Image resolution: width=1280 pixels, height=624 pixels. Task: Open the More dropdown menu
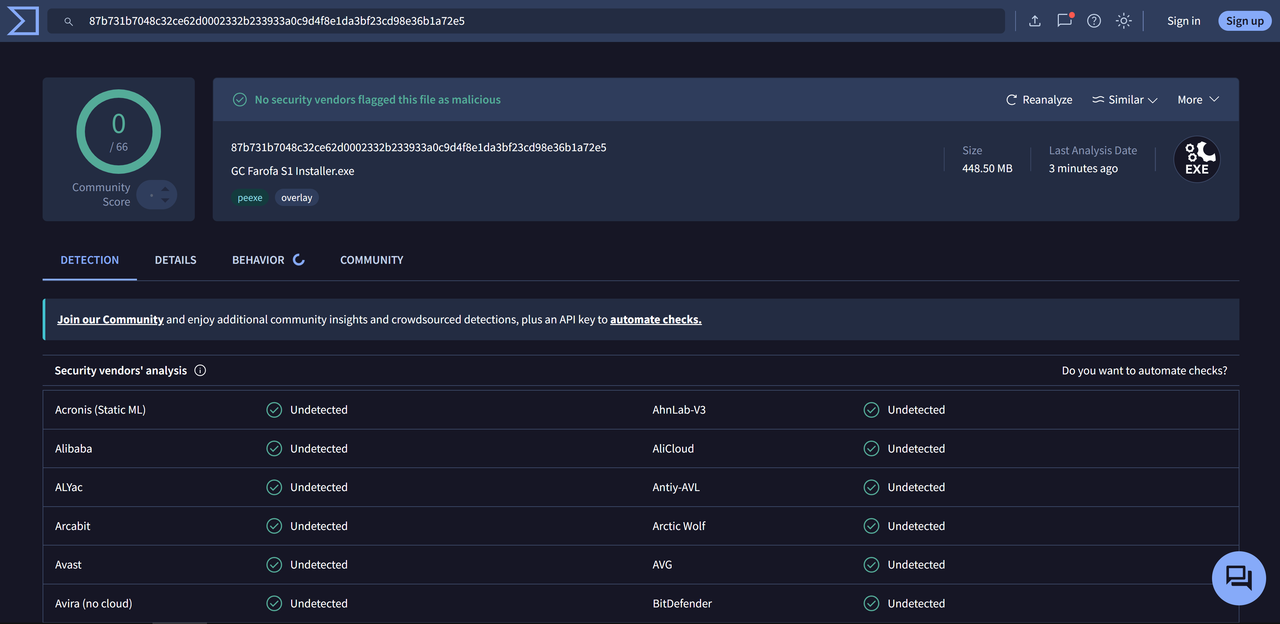(1198, 100)
